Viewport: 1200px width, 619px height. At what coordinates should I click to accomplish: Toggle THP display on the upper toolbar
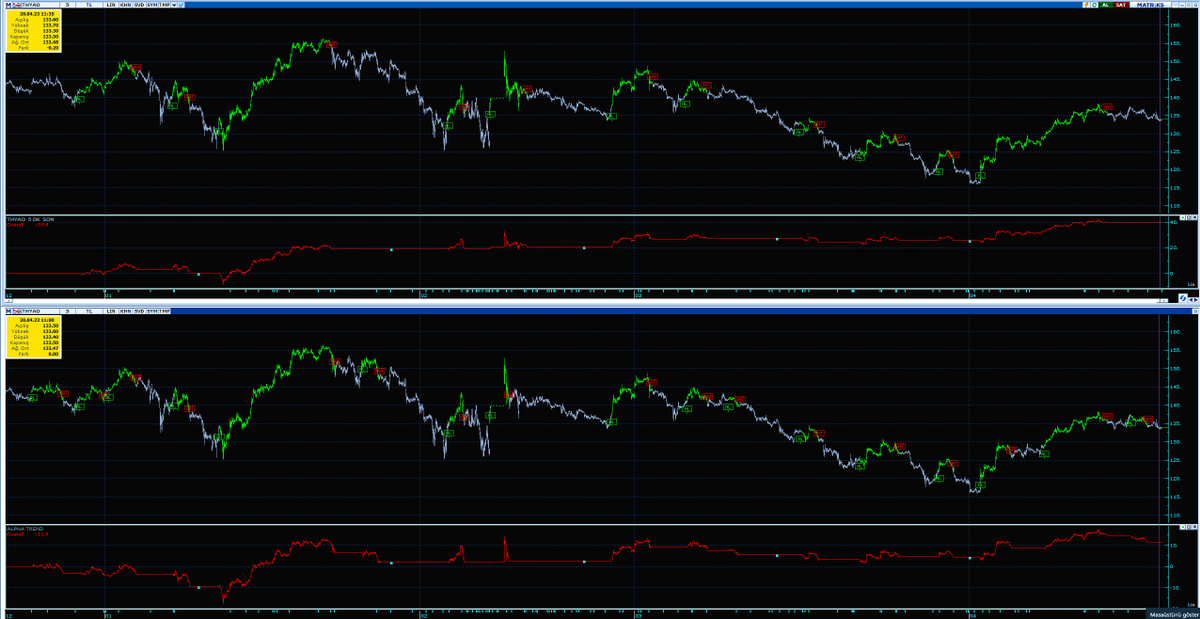coord(164,5)
